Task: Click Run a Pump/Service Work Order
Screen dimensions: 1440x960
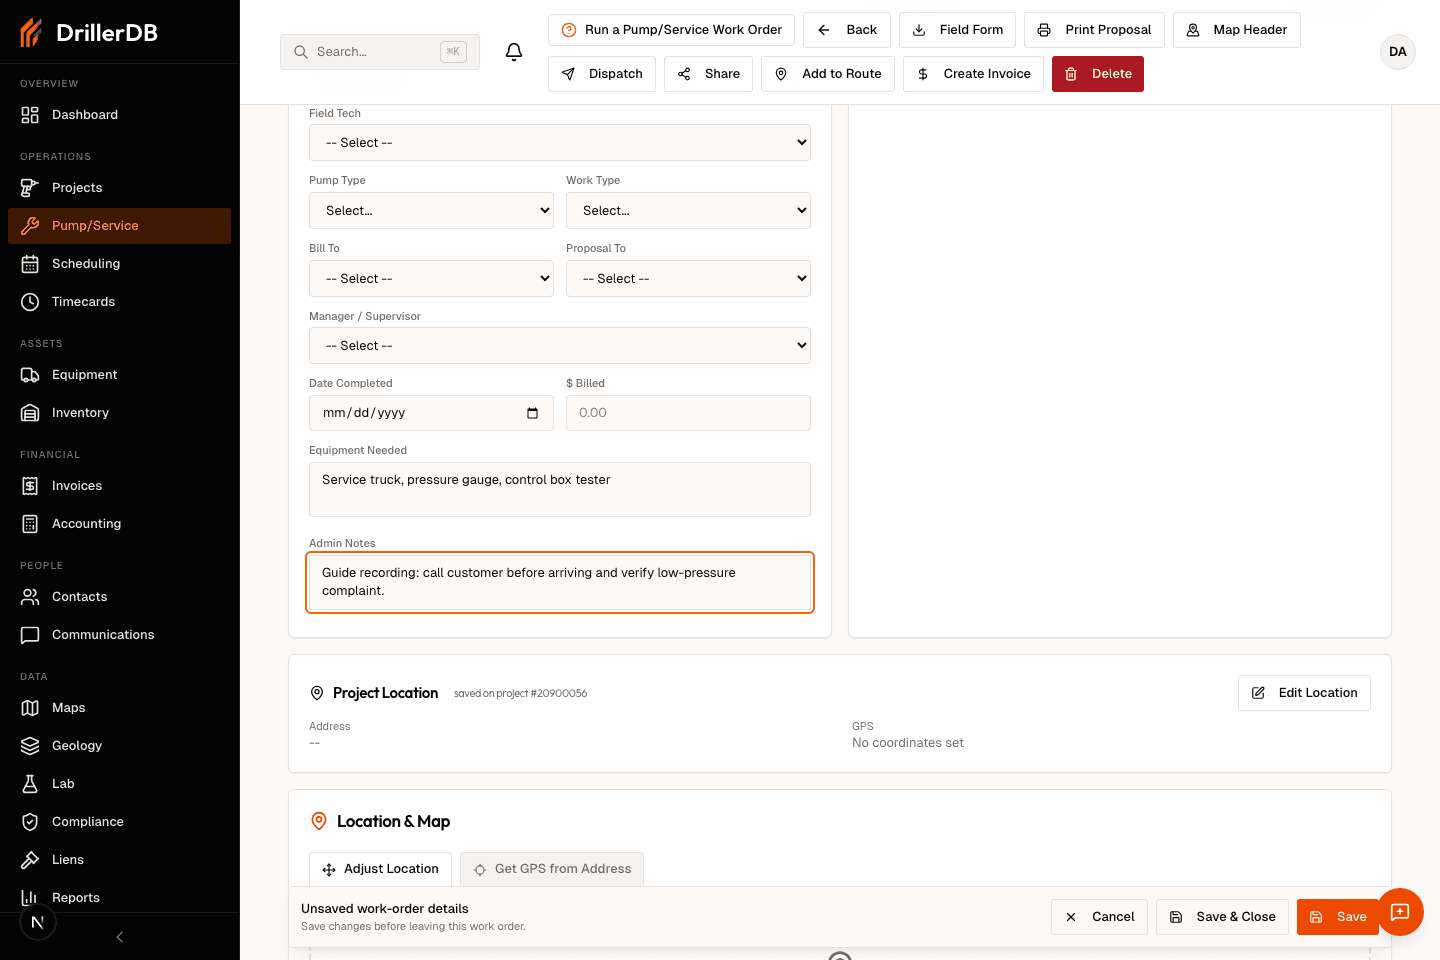Action: (671, 30)
